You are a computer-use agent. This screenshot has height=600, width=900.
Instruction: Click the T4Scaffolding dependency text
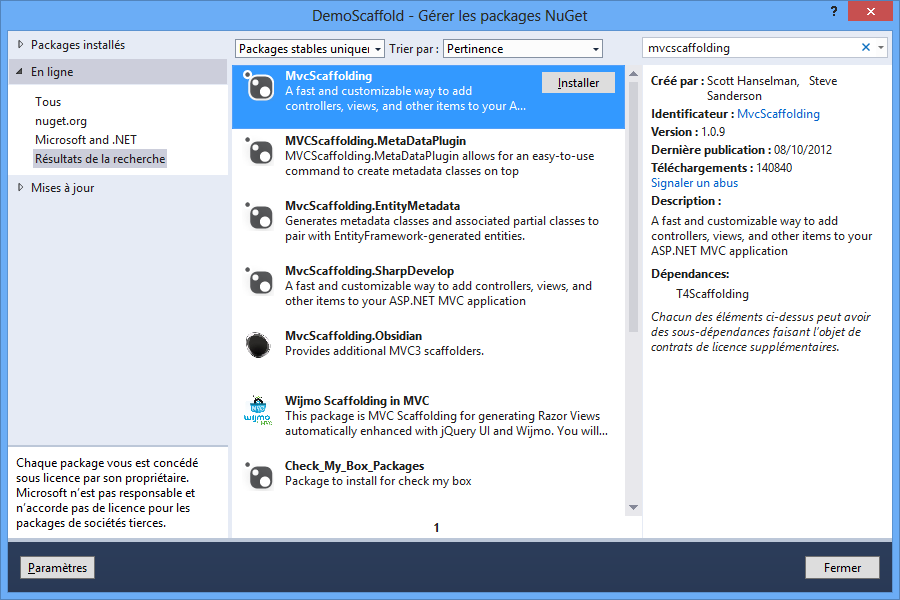click(x=712, y=293)
